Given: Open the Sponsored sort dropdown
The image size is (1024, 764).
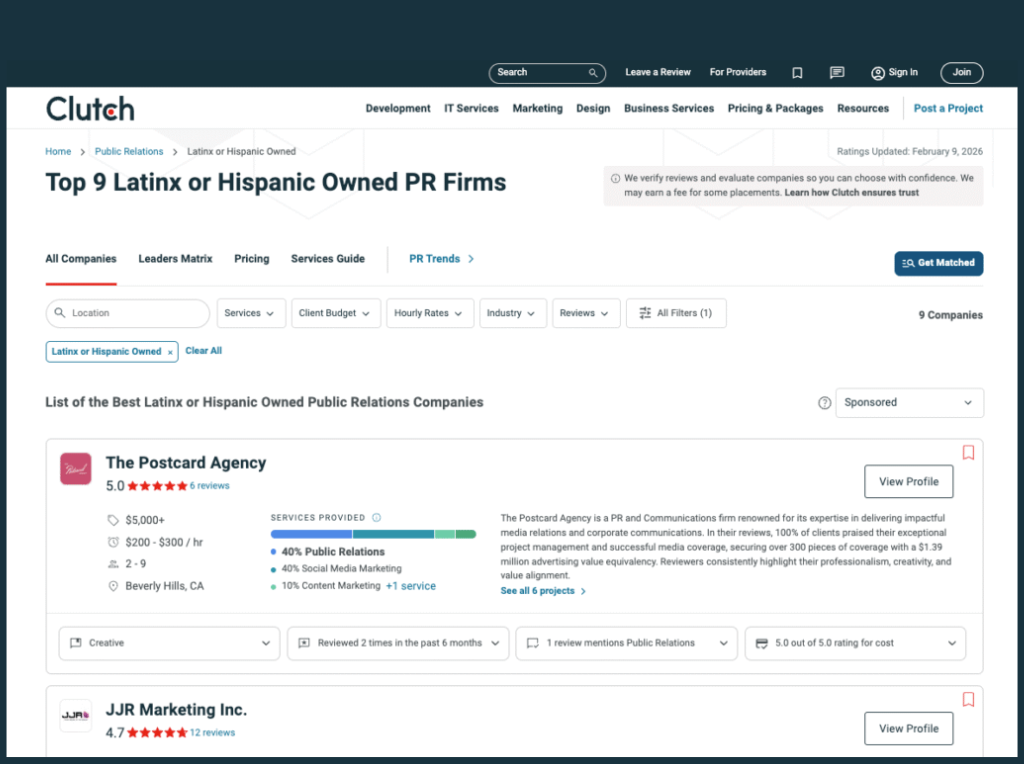Looking at the screenshot, I should coord(909,403).
